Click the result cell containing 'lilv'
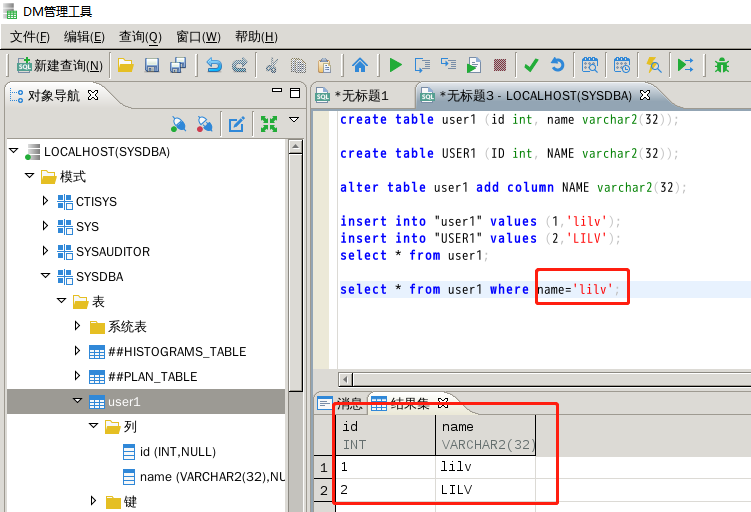 tap(485, 466)
